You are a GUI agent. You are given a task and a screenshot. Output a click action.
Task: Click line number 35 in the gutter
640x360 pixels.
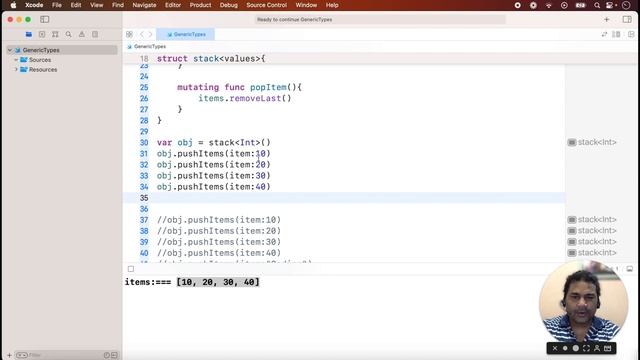click(144, 198)
